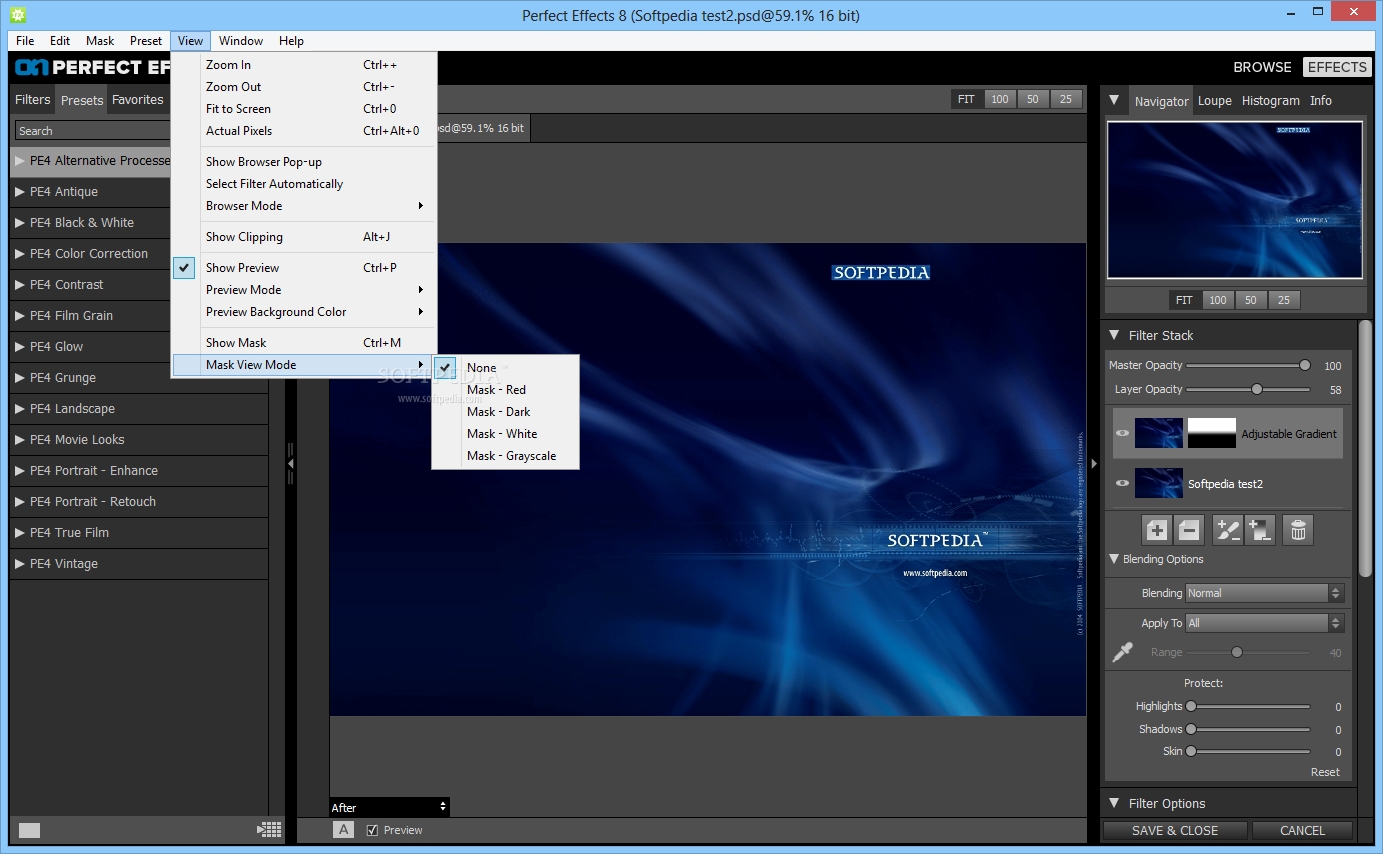The width and height of the screenshot is (1383, 854).
Task: Uncheck the Preview checkbox
Action: [372, 830]
